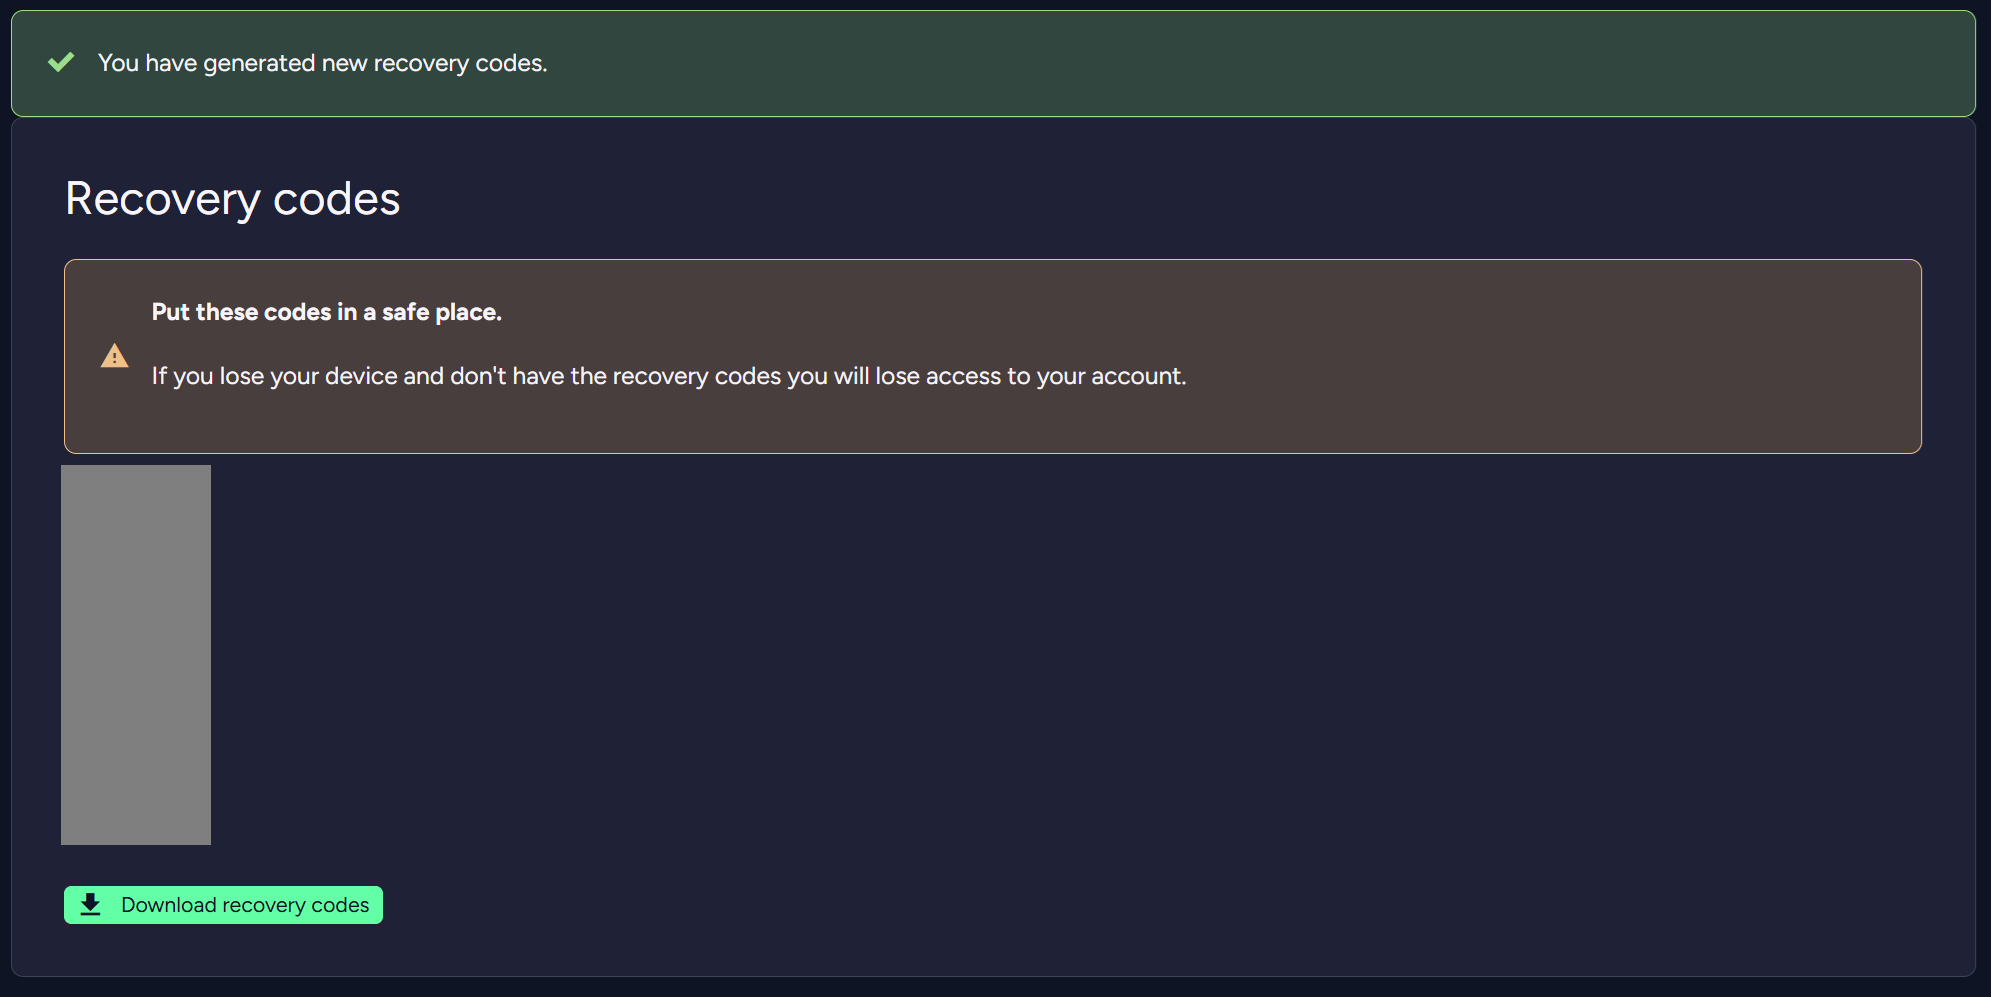This screenshot has width=1991, height=997.
Task: Click the orange warning triangle icon
Action: click(115, 356)
